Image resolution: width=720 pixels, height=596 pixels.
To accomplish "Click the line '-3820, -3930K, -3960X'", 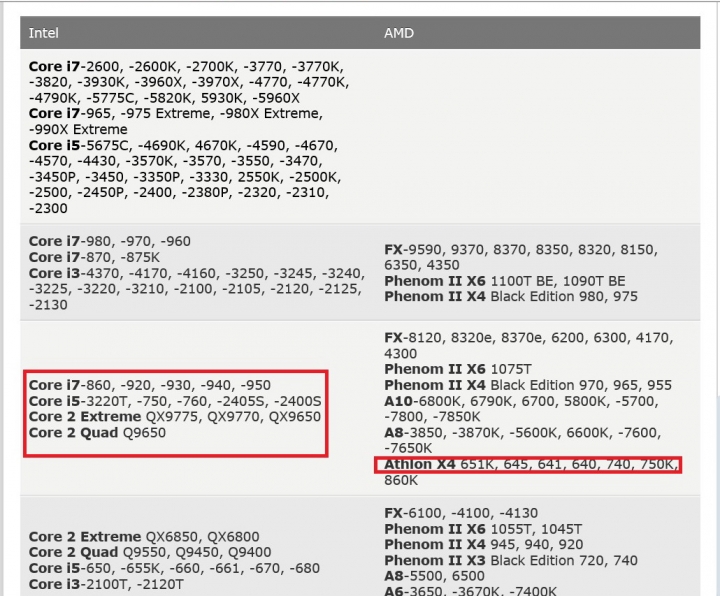I will click(189, 83).
